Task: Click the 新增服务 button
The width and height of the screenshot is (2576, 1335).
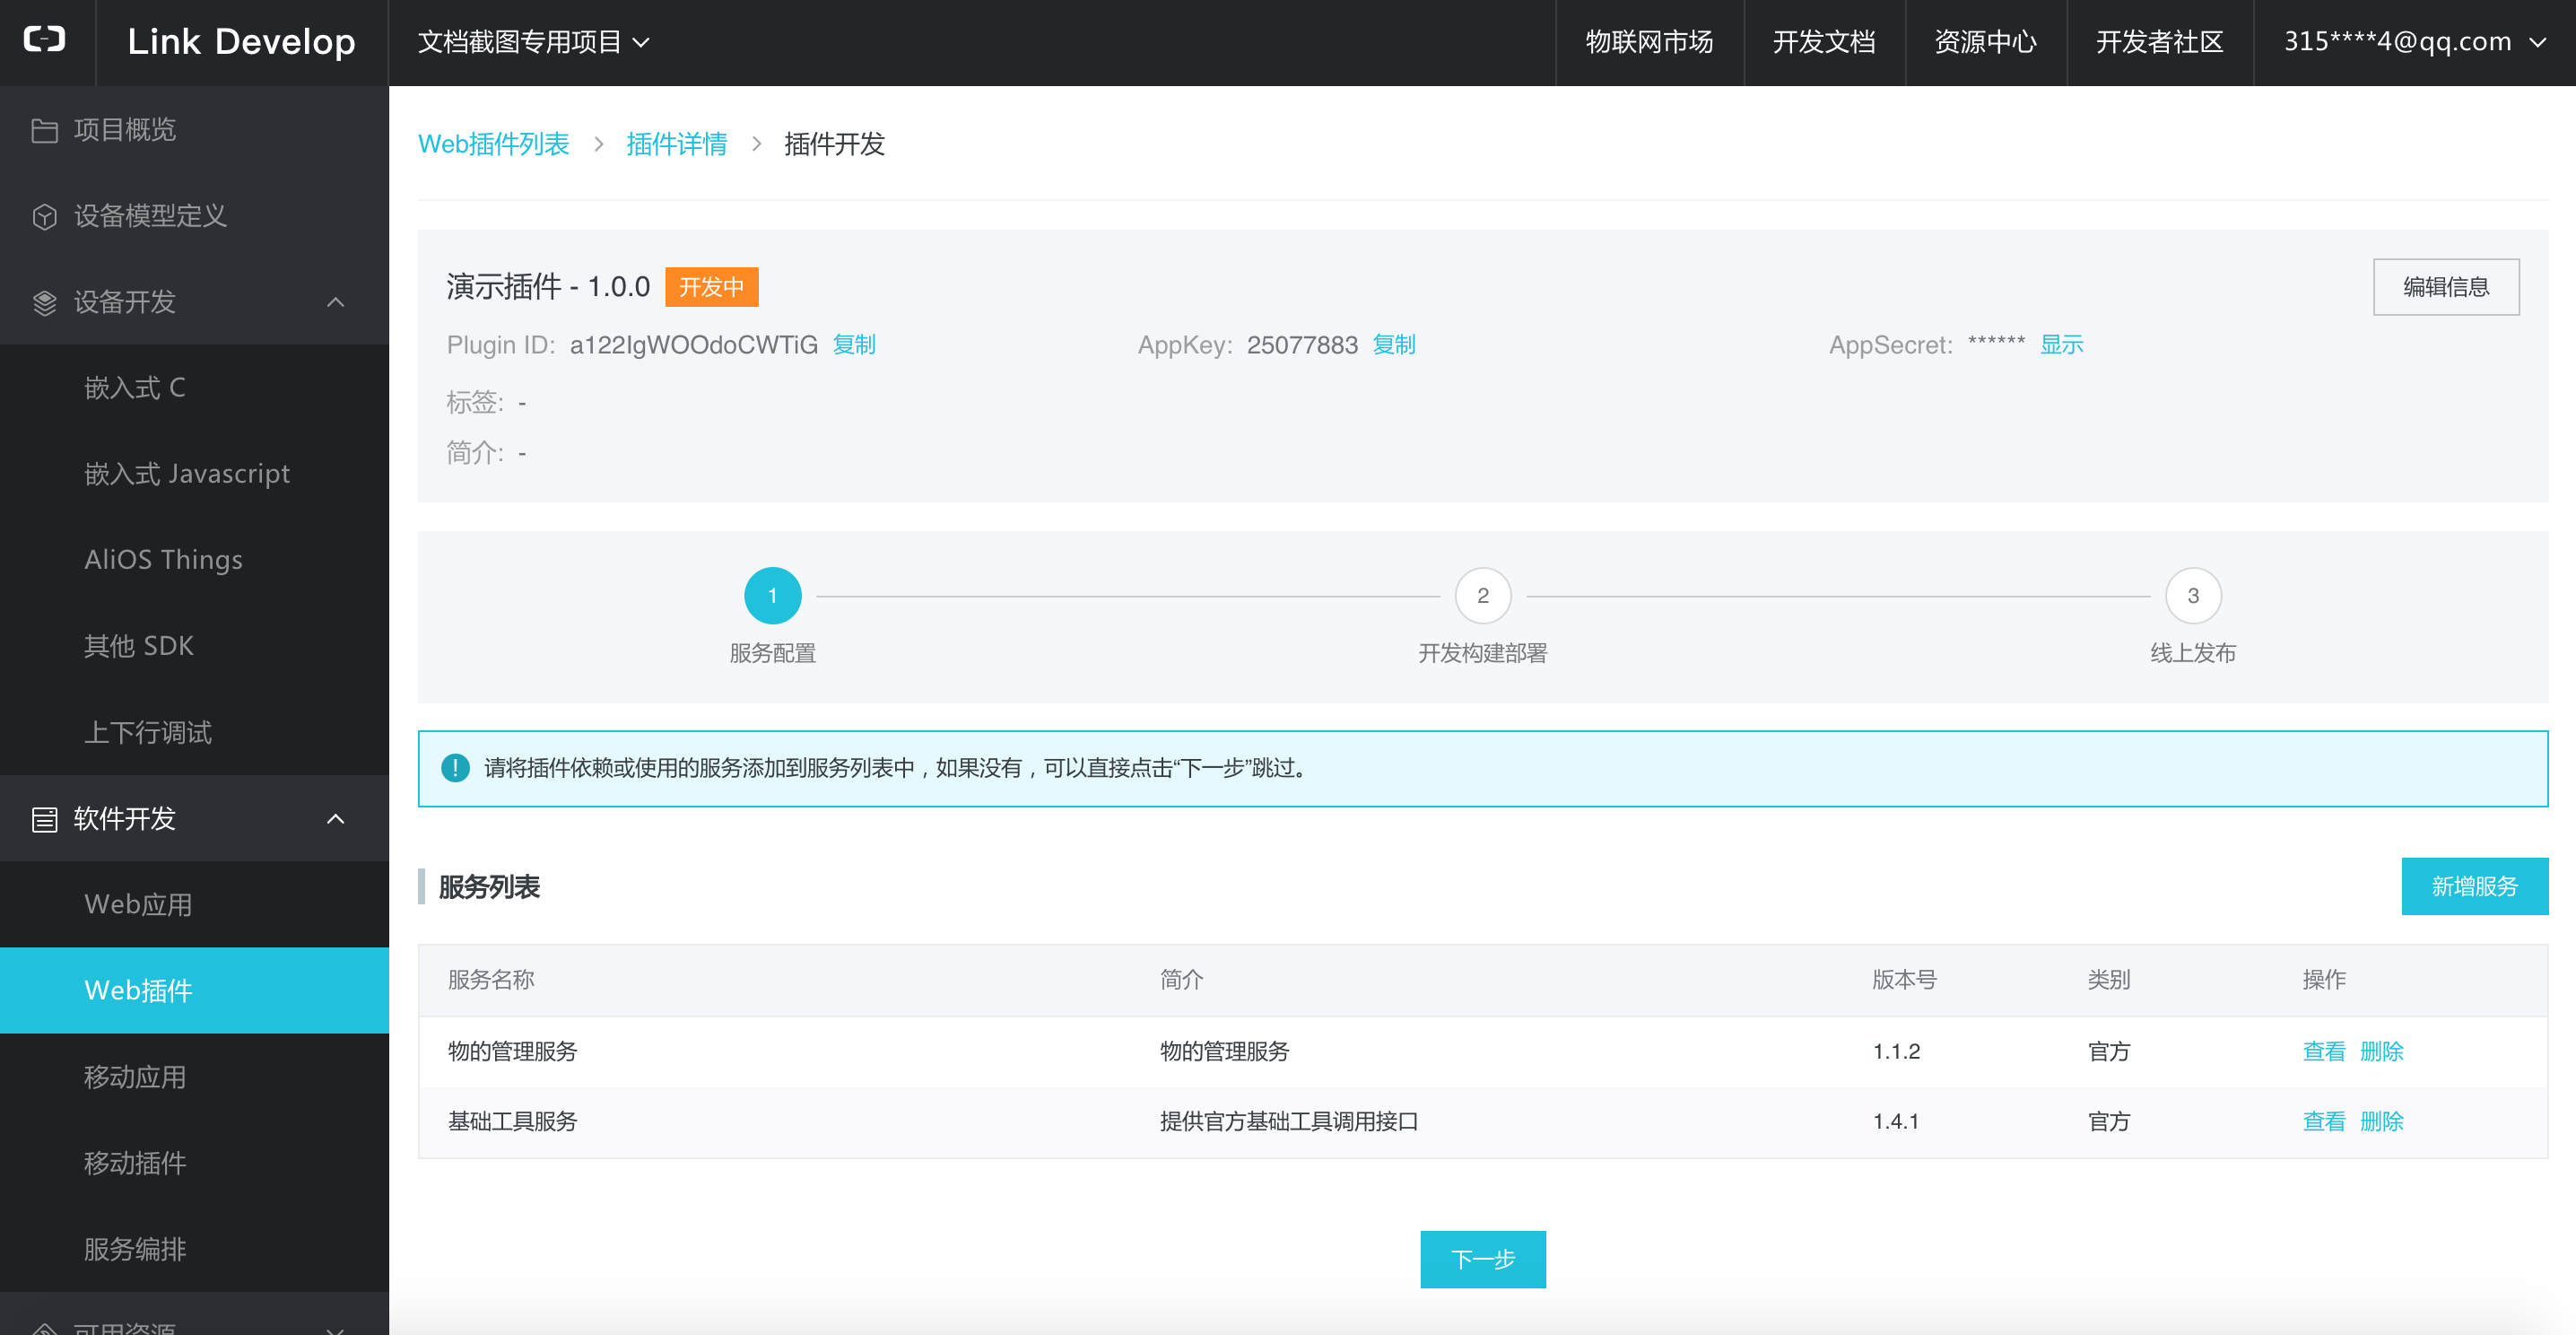Action: tap(2475, 886)
